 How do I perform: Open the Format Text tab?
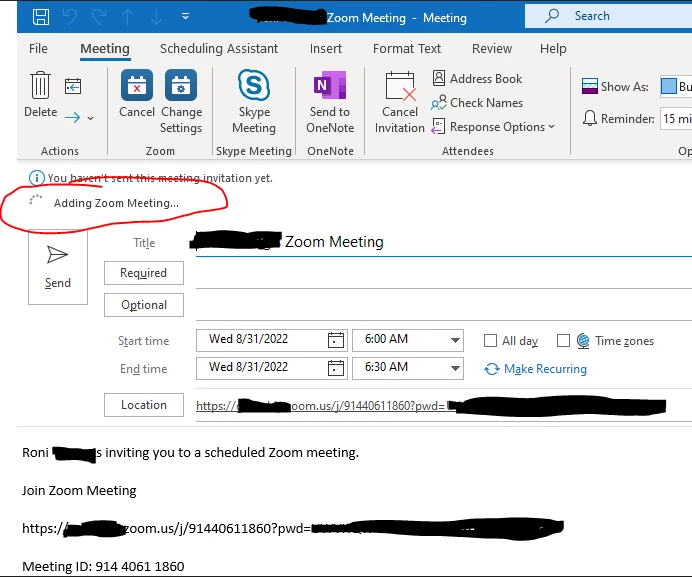[406, 48]
